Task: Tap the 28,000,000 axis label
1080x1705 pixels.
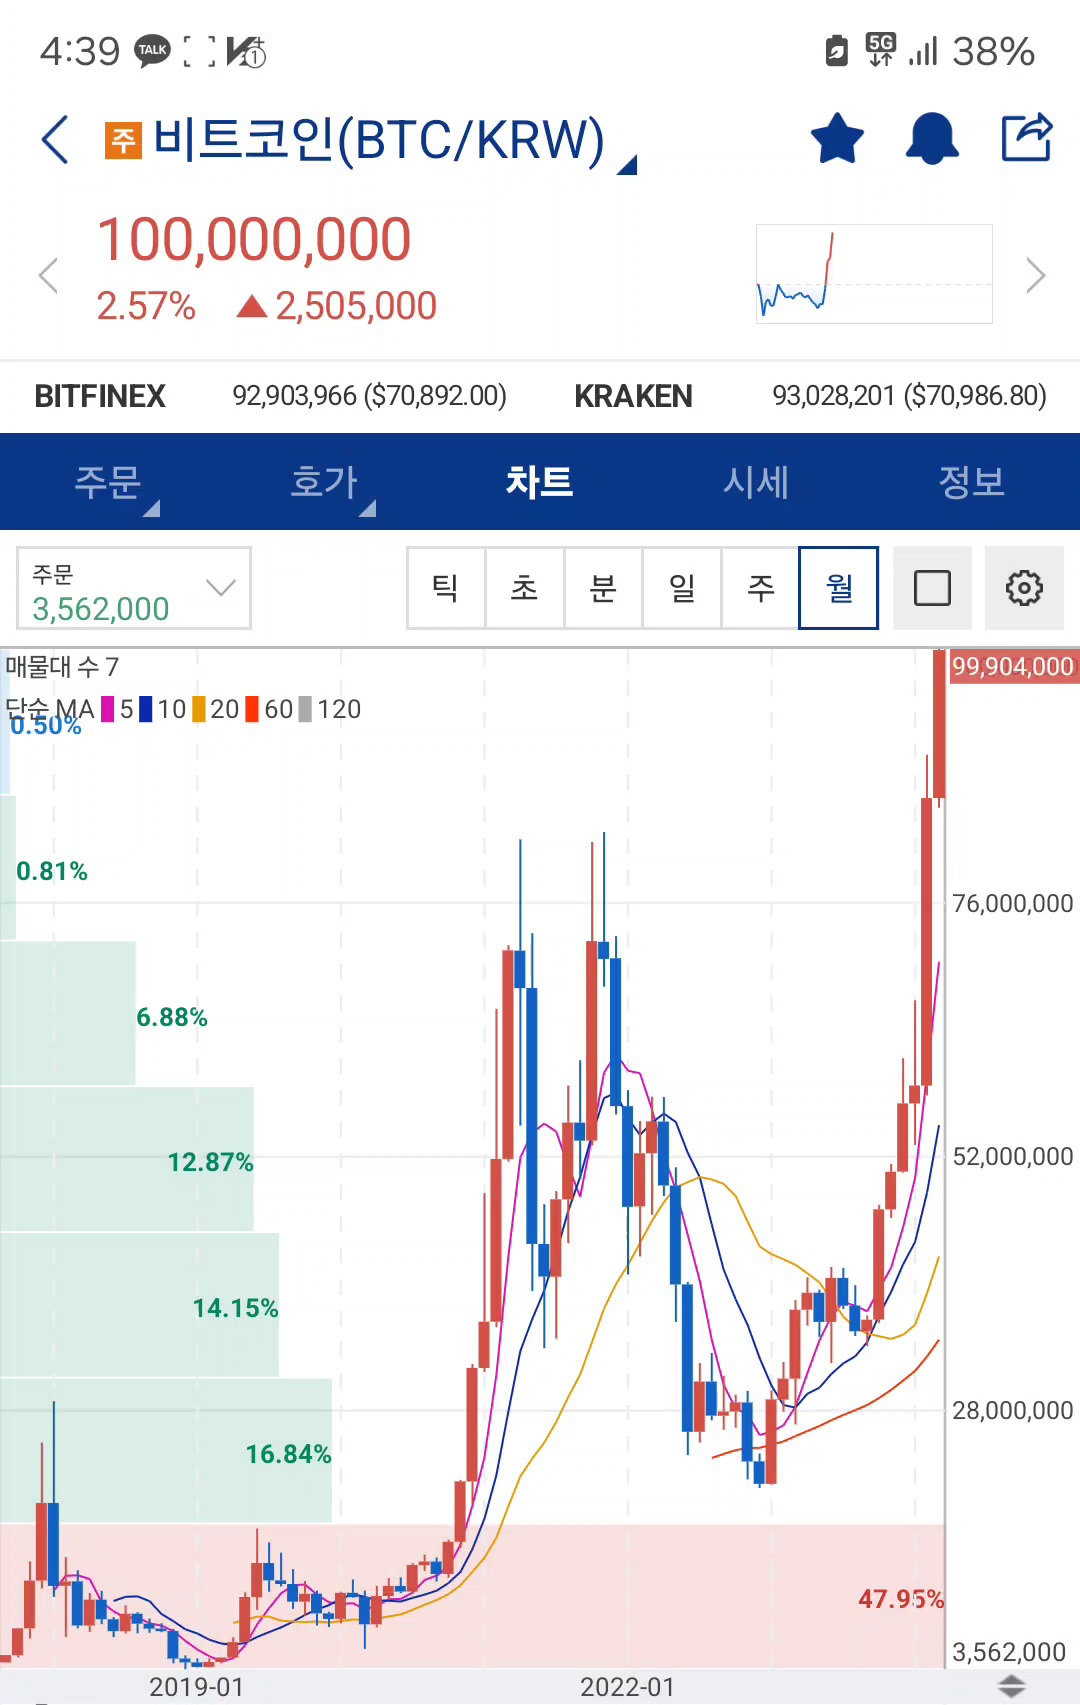Action: pyautogui.click(x=1012, y=1411)
